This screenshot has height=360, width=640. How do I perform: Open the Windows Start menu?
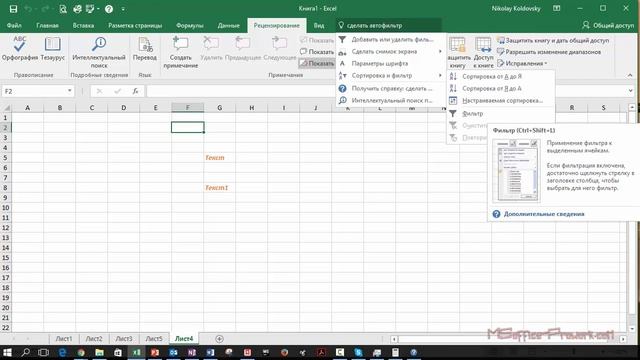[7, 352]
